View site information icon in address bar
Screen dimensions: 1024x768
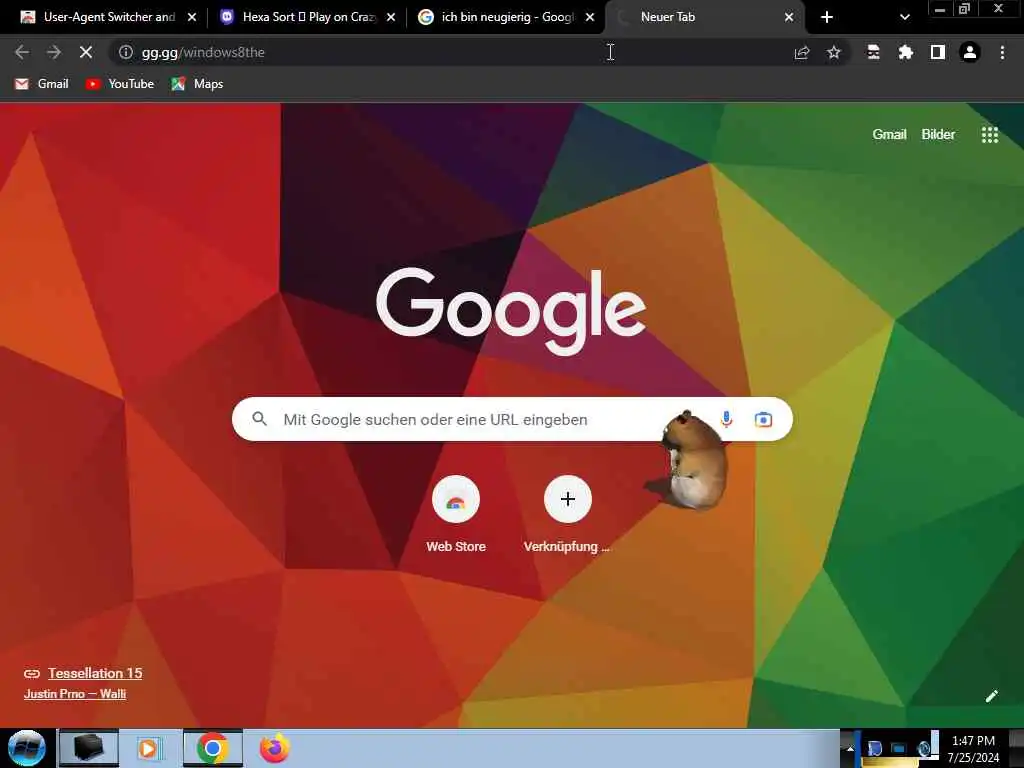[x=125, y=52]
